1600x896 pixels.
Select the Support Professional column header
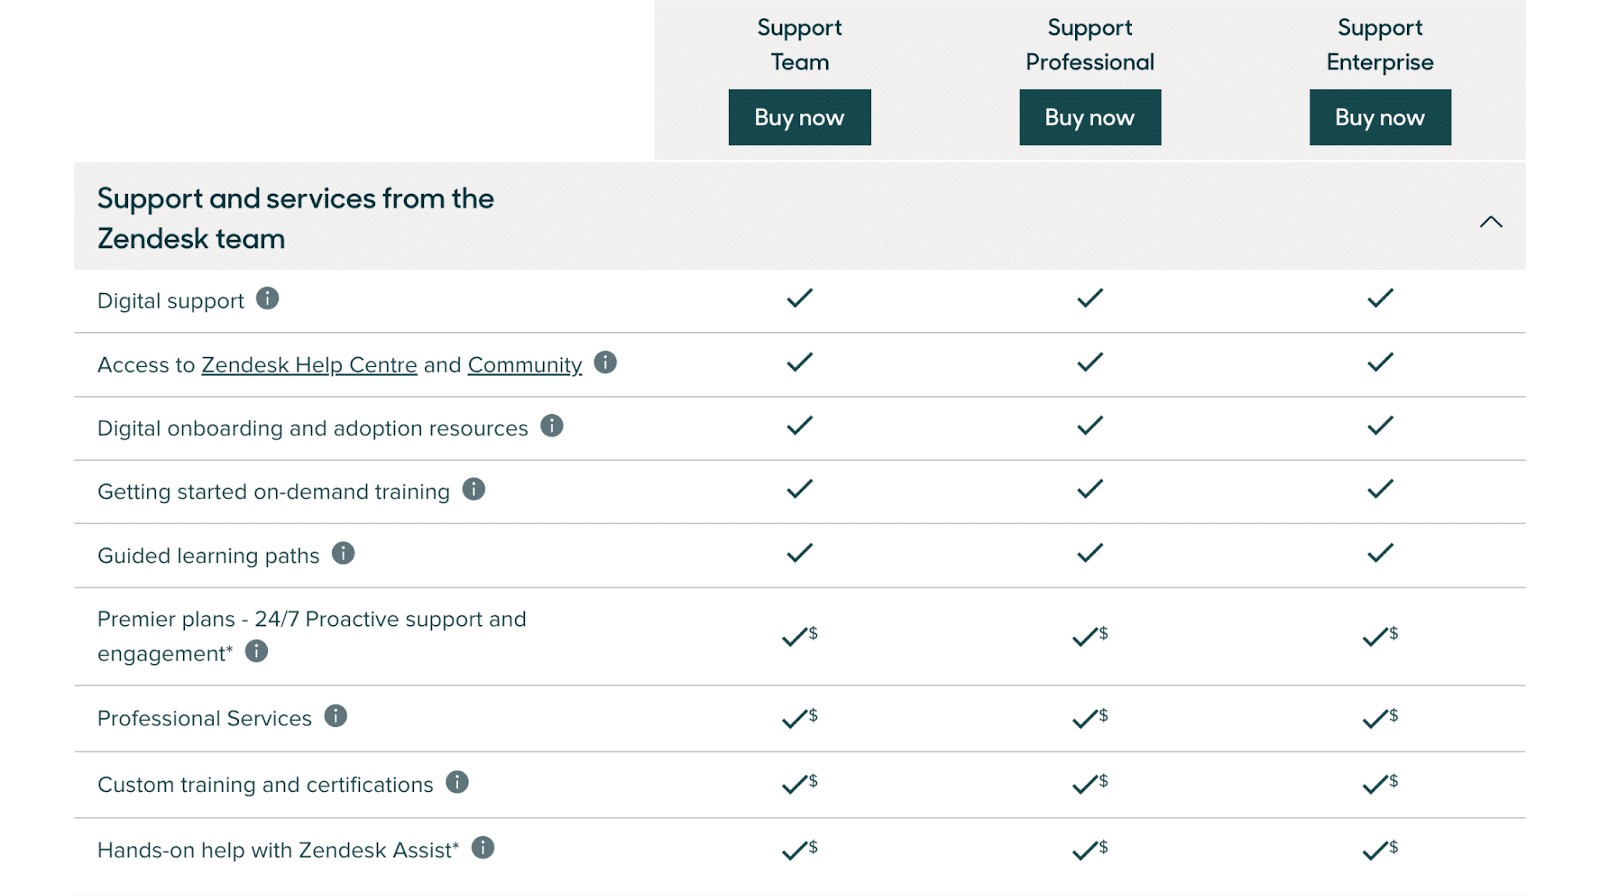click(x=1089, y=45)
